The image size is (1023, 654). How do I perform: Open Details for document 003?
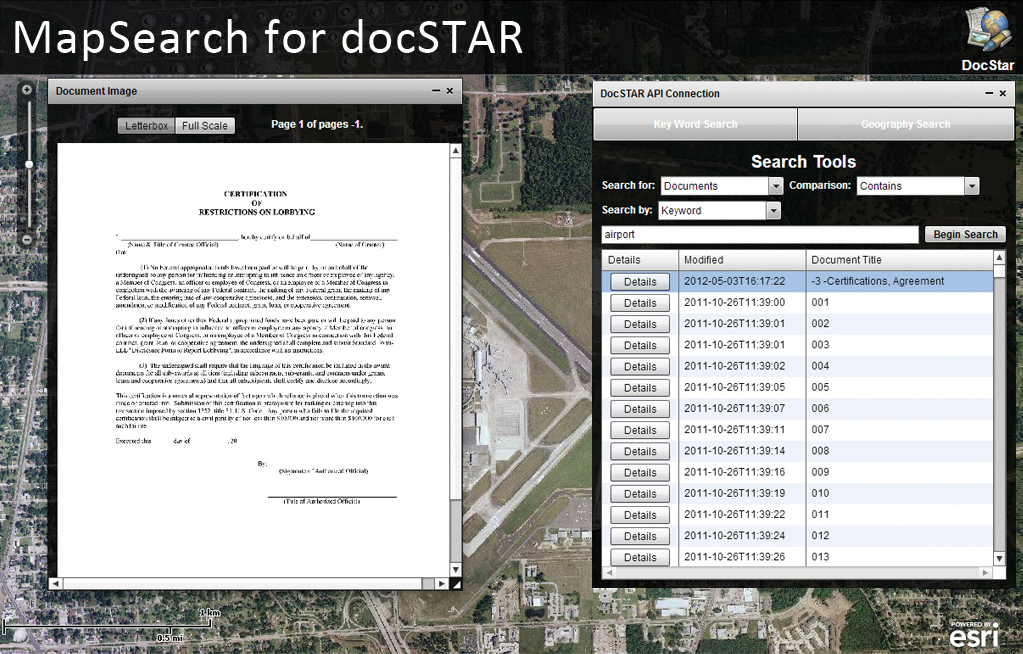[640, 345]
